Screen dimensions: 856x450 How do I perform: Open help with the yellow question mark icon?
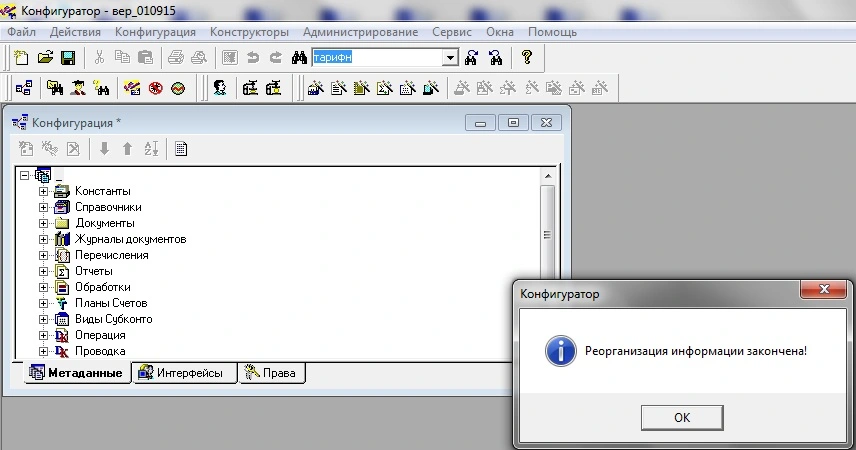(527, 58)
